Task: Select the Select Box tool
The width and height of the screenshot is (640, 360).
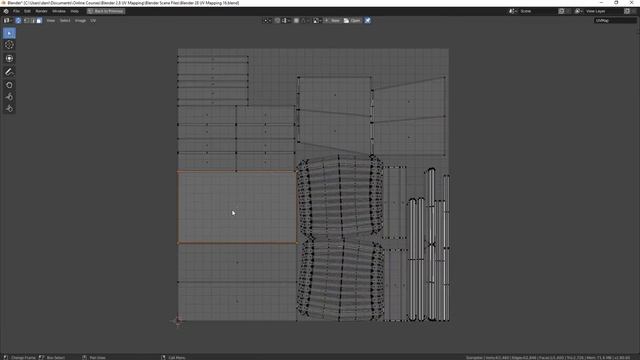Action: tap(9, 33)
